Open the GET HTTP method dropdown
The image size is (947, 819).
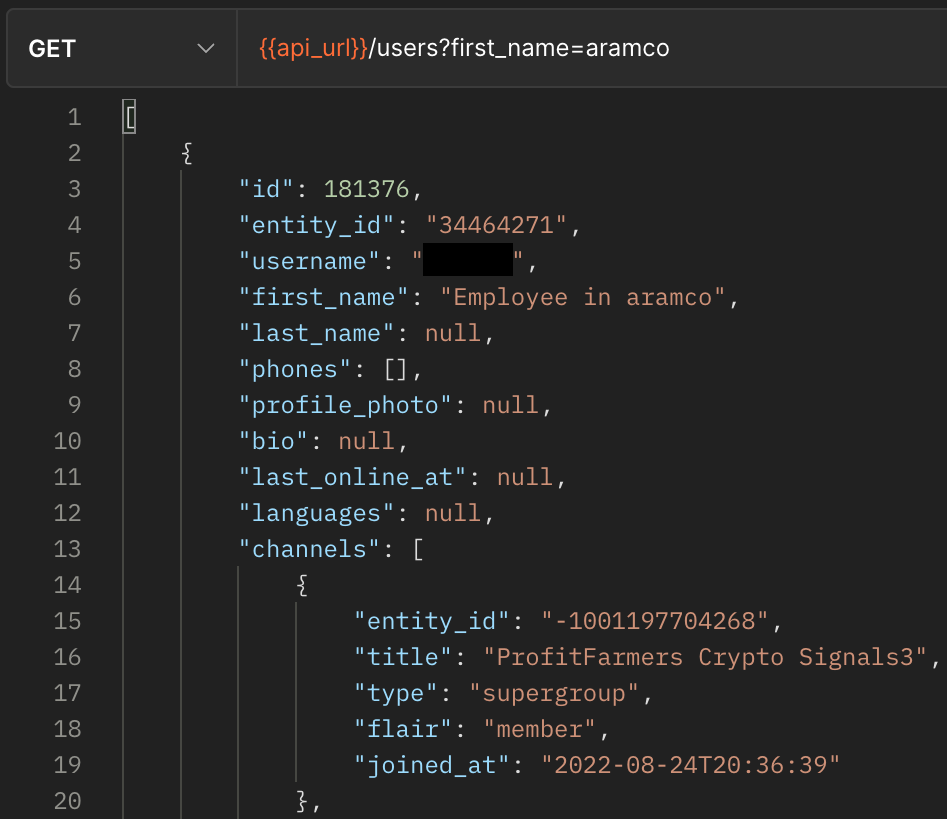click(121, 48)
